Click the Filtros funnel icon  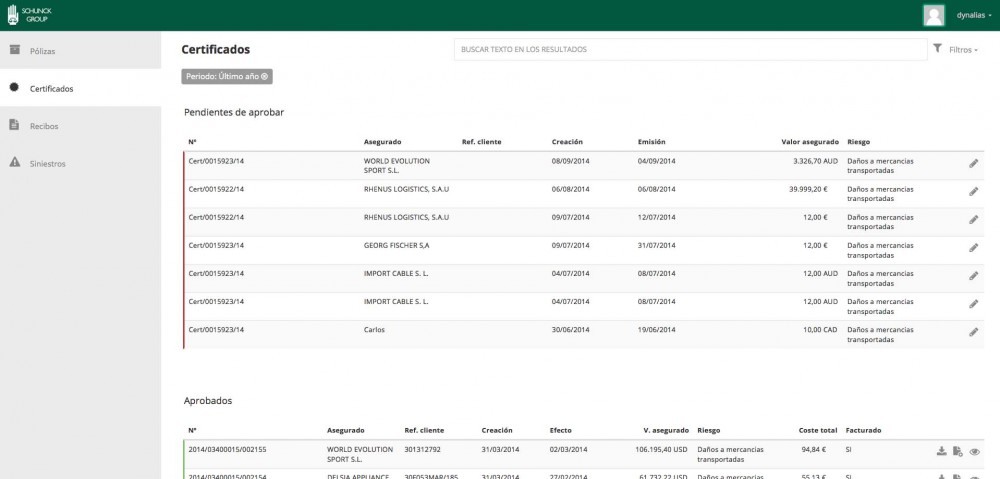[x=937, y=48]
